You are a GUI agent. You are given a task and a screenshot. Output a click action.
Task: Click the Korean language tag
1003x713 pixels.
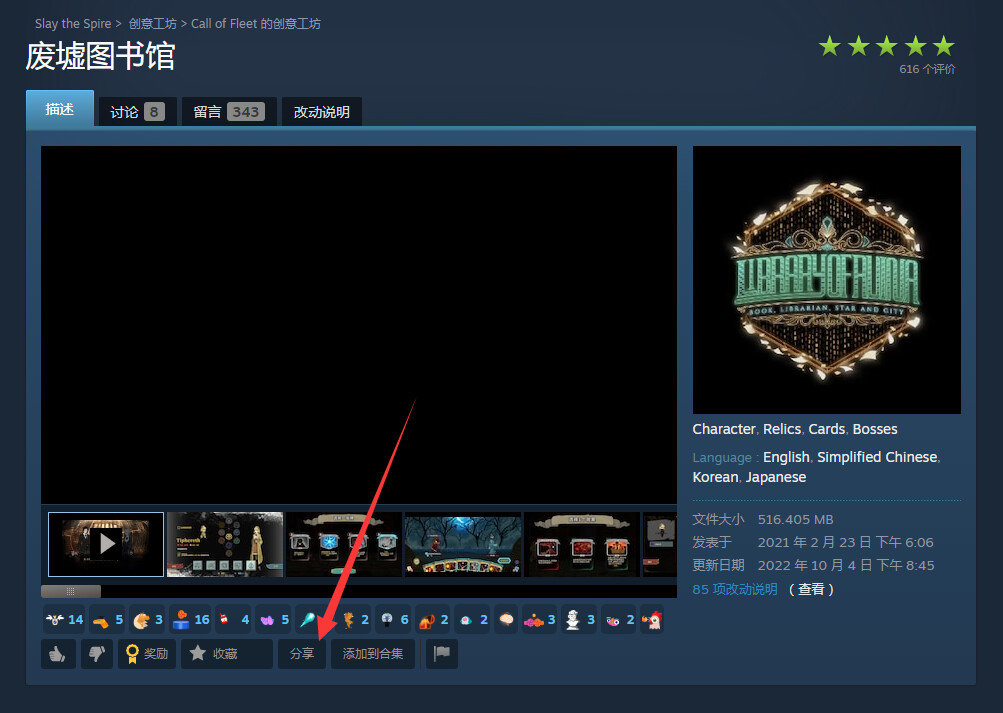(x=715, y=477)
